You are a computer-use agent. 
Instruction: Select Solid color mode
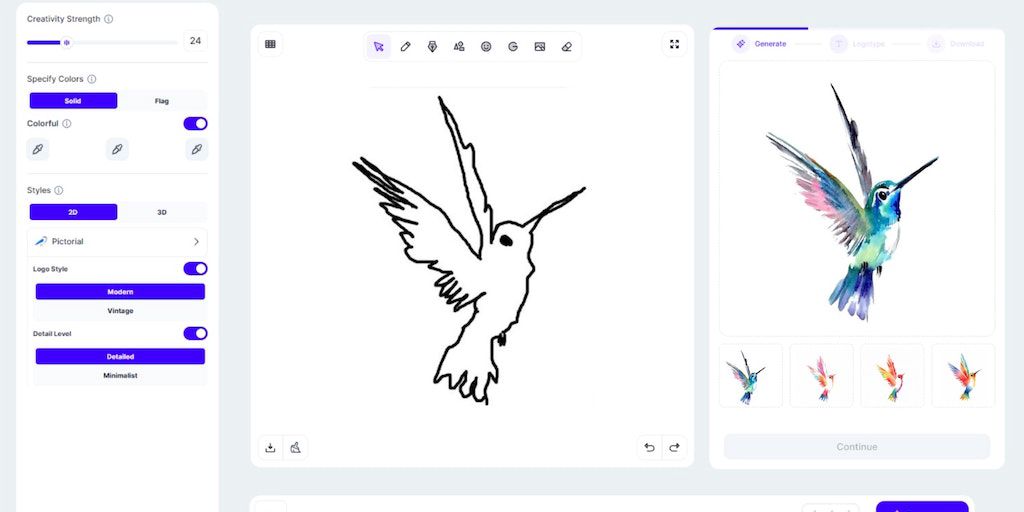coord(73,101)
